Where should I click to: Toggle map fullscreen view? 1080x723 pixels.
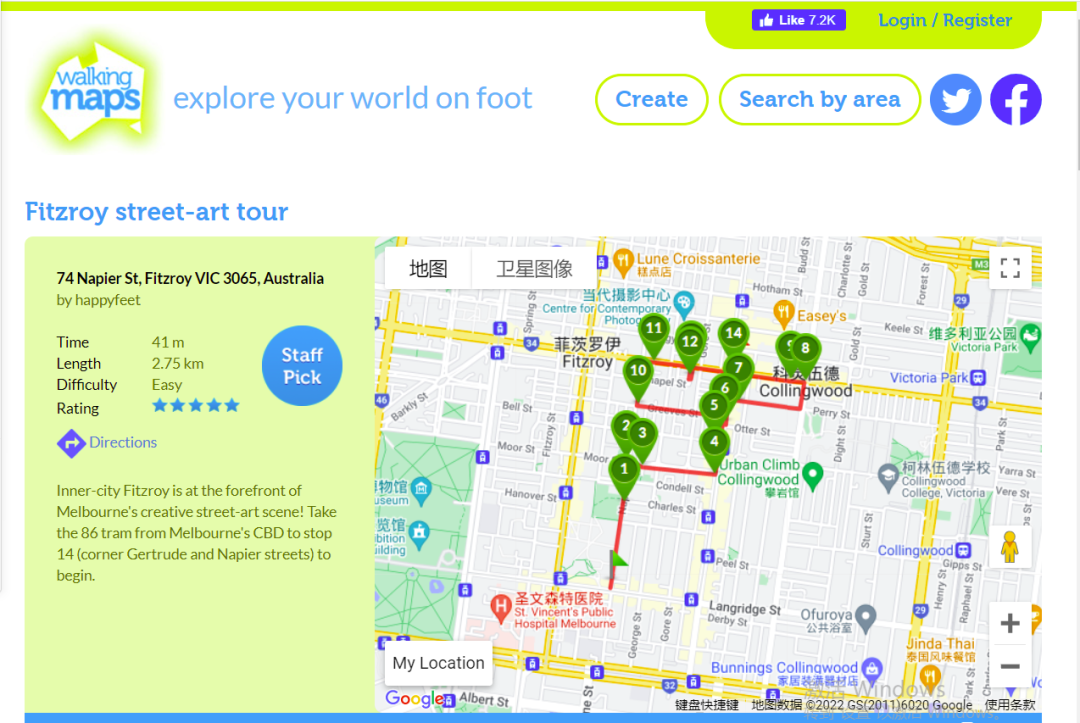[1010, 268]
